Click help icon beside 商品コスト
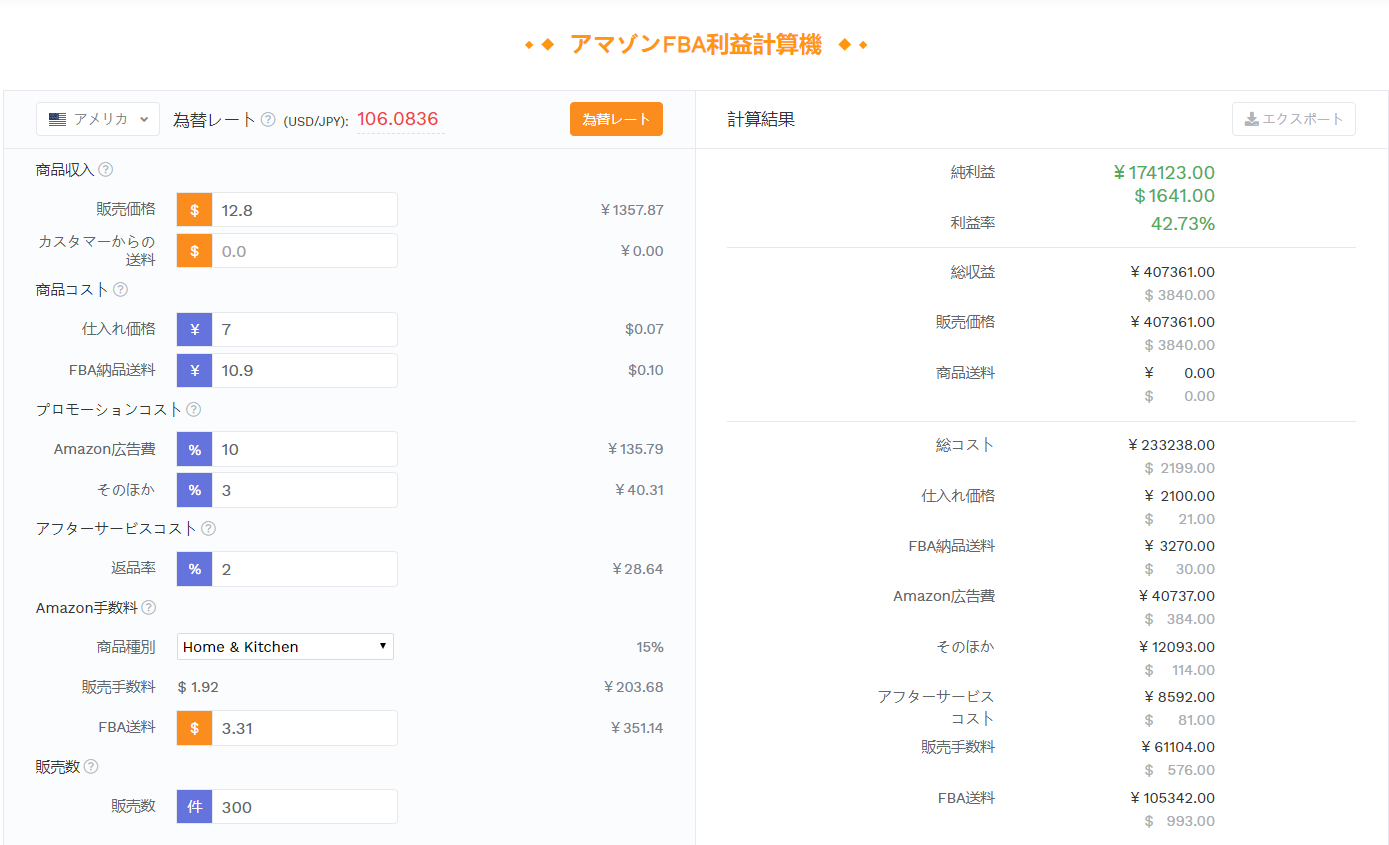The width and height of the screenshot is (1389, 845). coord(120,289)
